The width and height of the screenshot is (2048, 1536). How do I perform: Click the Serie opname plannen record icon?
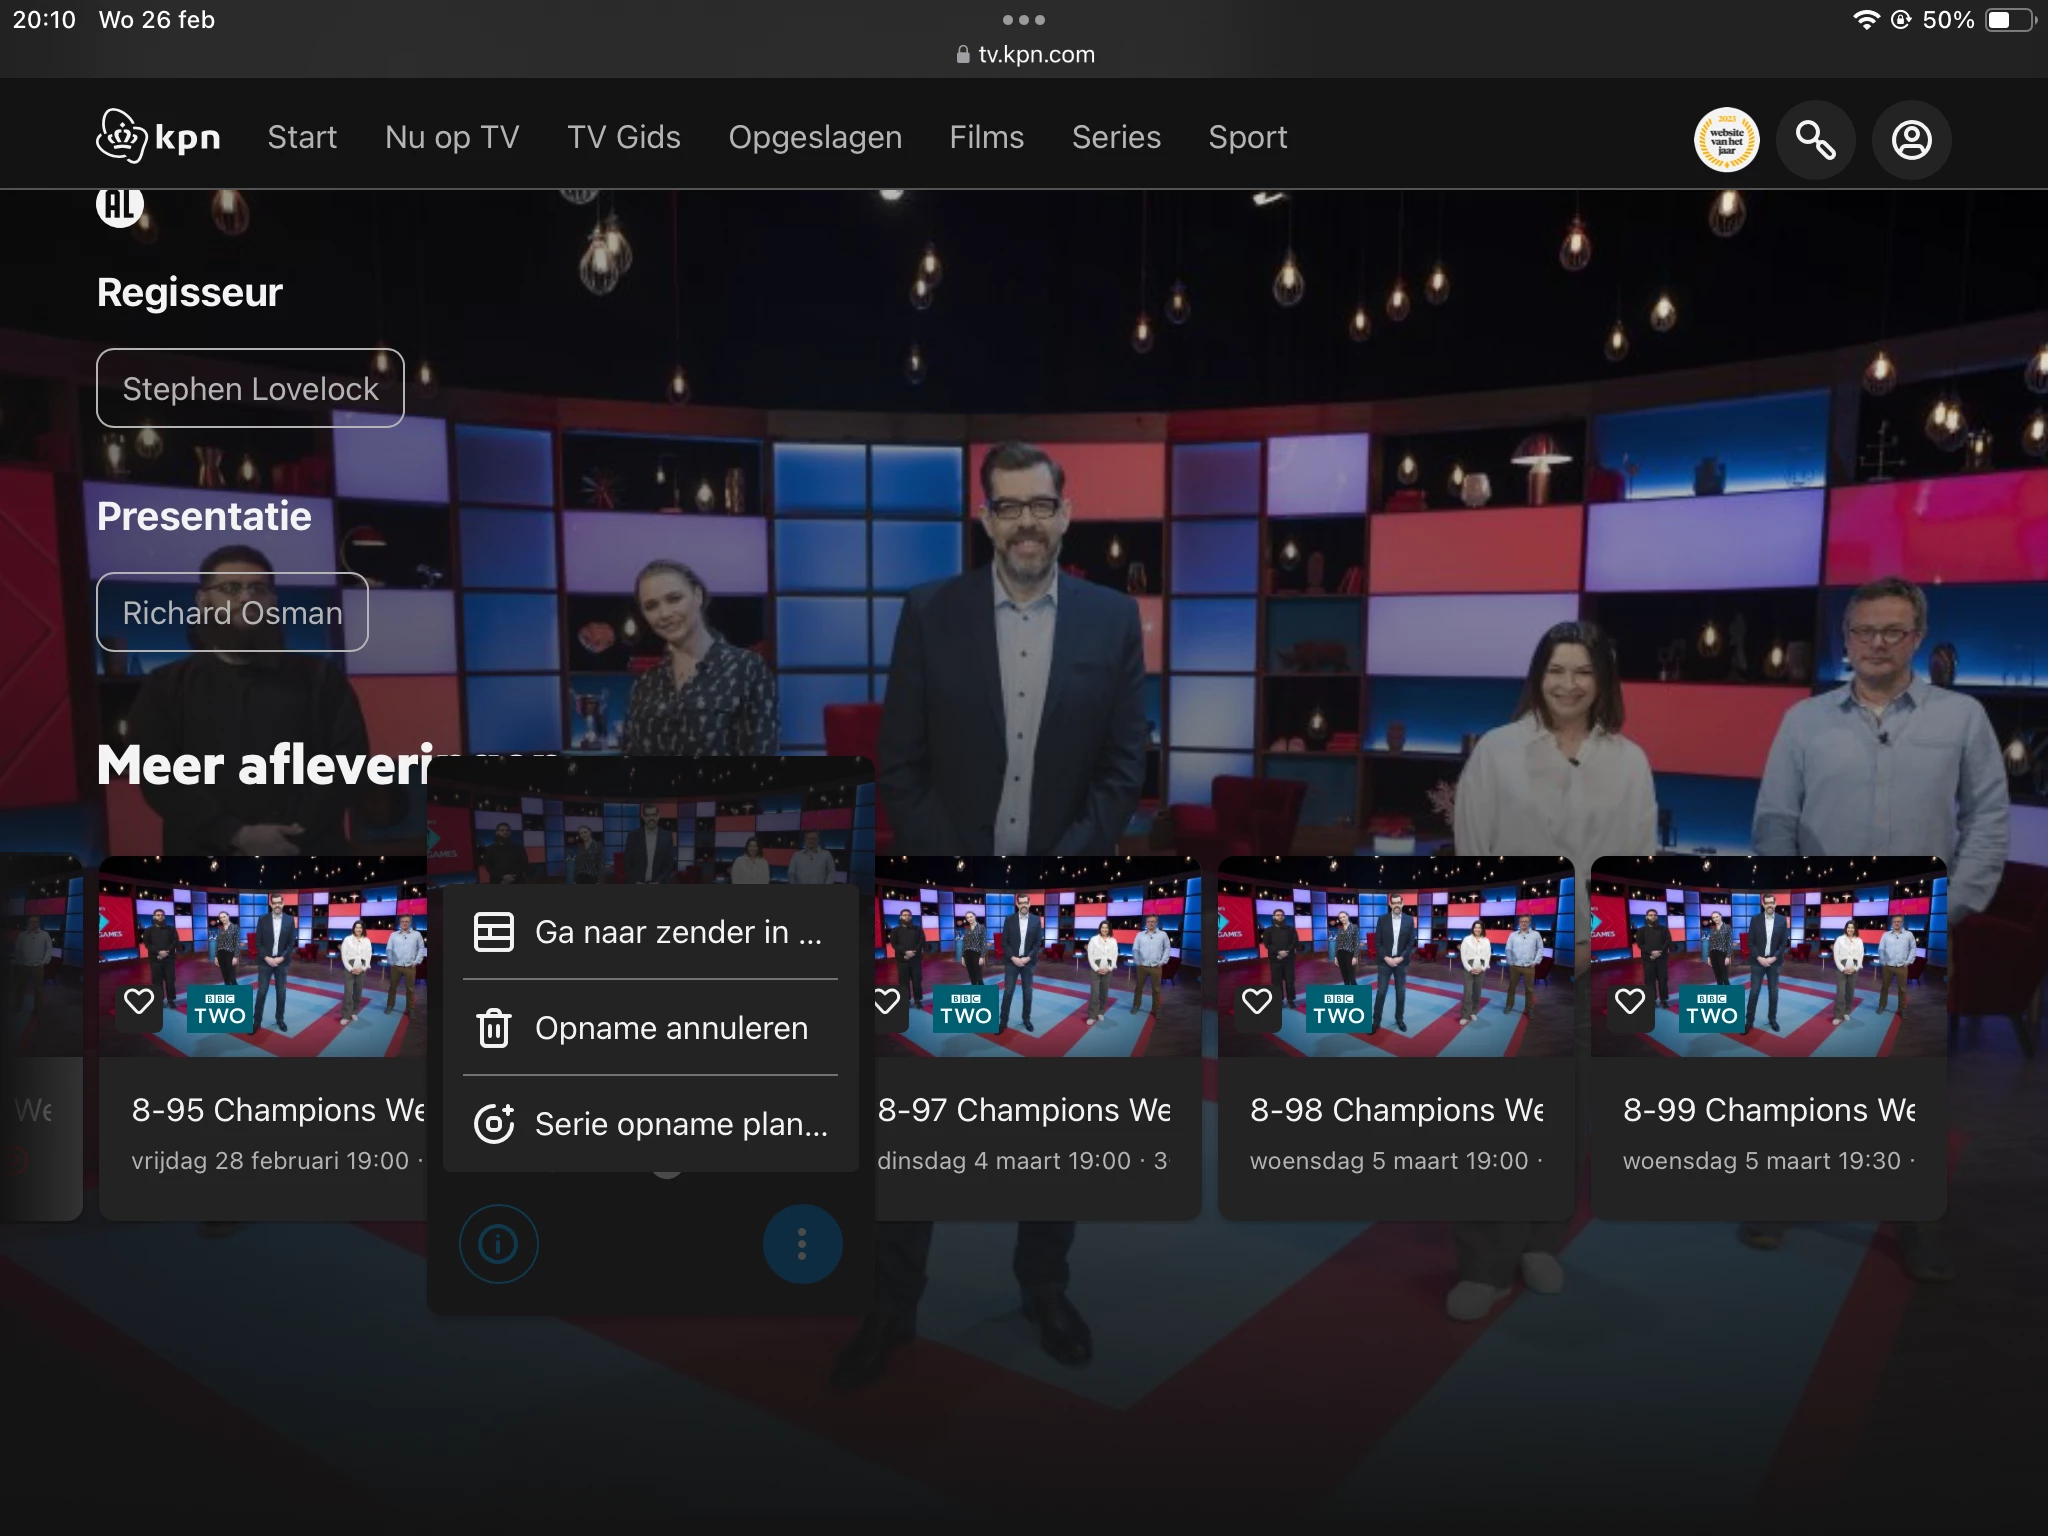tap(493, 1124)
